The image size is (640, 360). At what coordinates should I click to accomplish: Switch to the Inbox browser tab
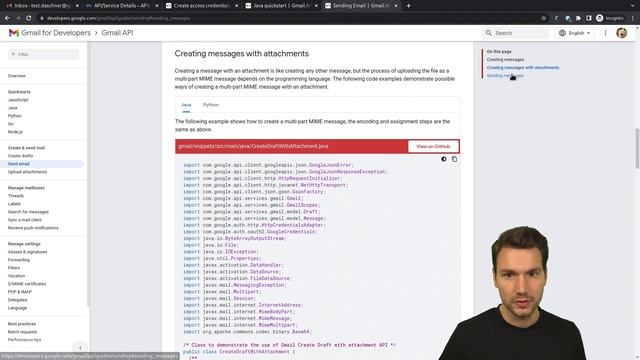pos(39,6)
